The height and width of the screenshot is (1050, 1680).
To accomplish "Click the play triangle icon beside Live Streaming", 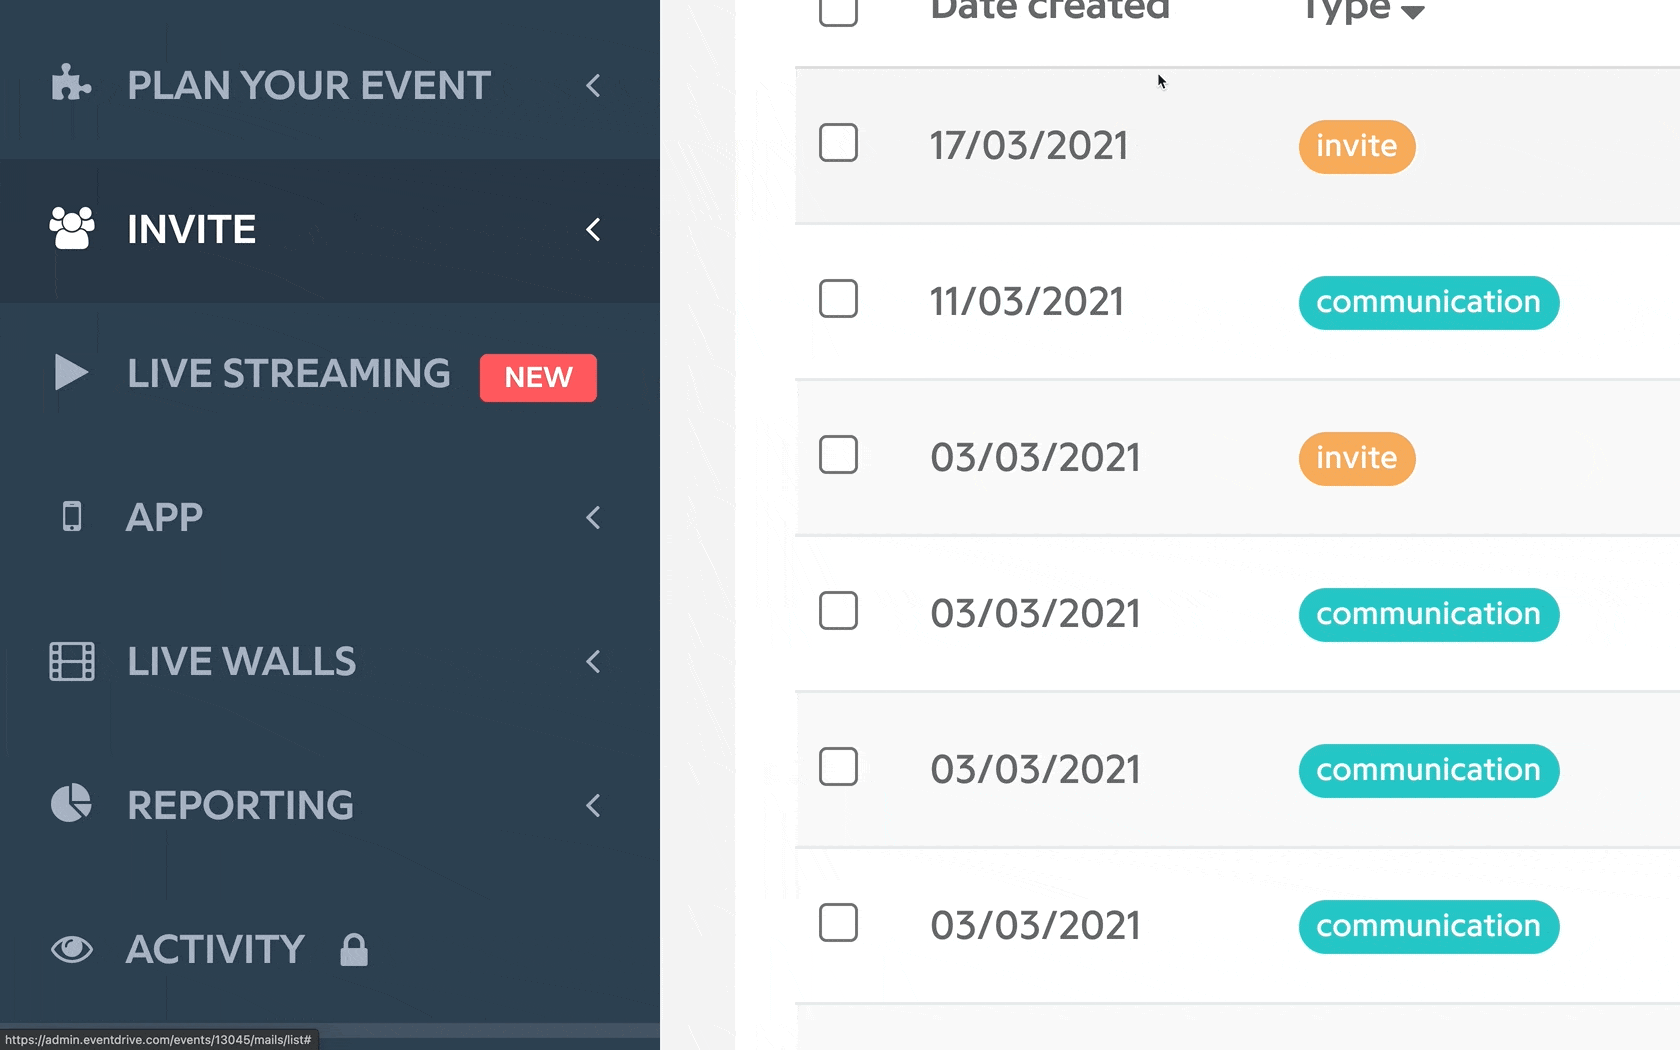I will (x=71, y=372).
